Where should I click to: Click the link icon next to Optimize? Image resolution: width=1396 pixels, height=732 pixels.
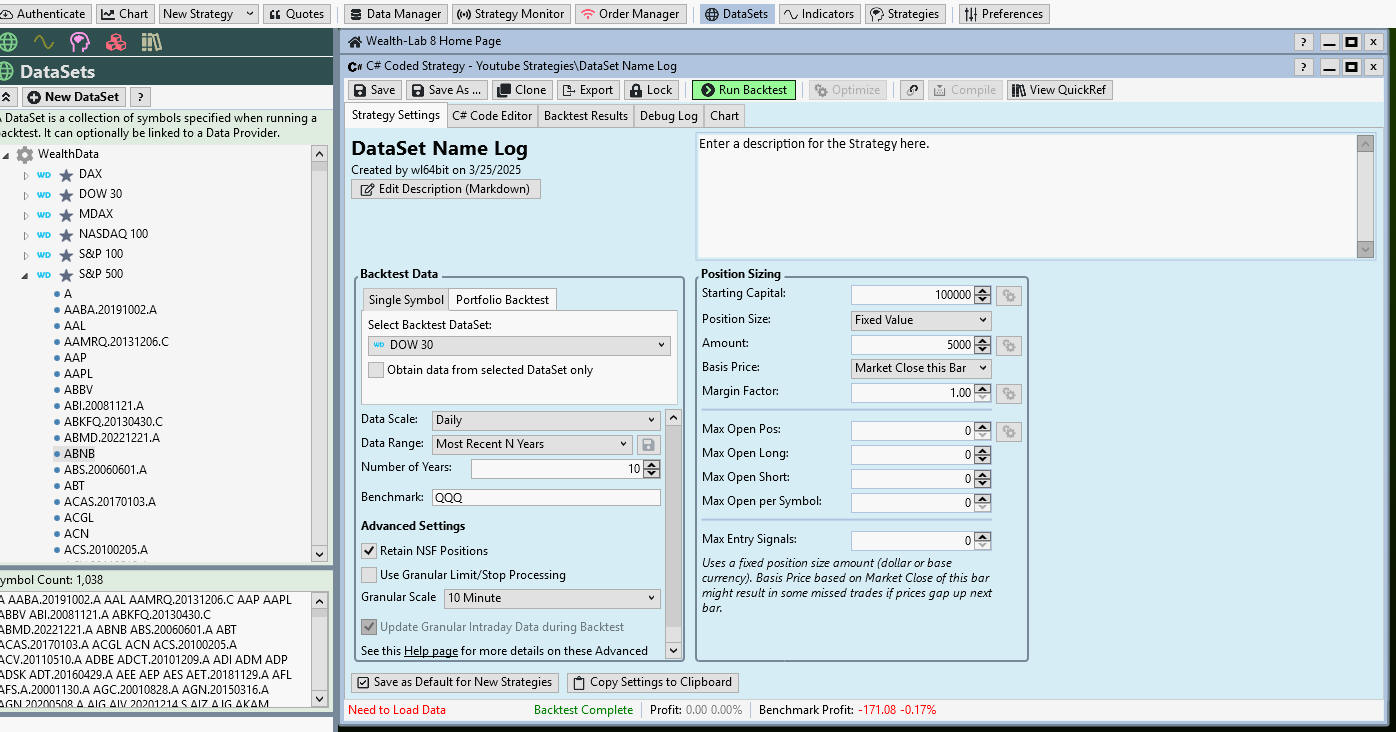pyautogui.click(x=911, y=90)
